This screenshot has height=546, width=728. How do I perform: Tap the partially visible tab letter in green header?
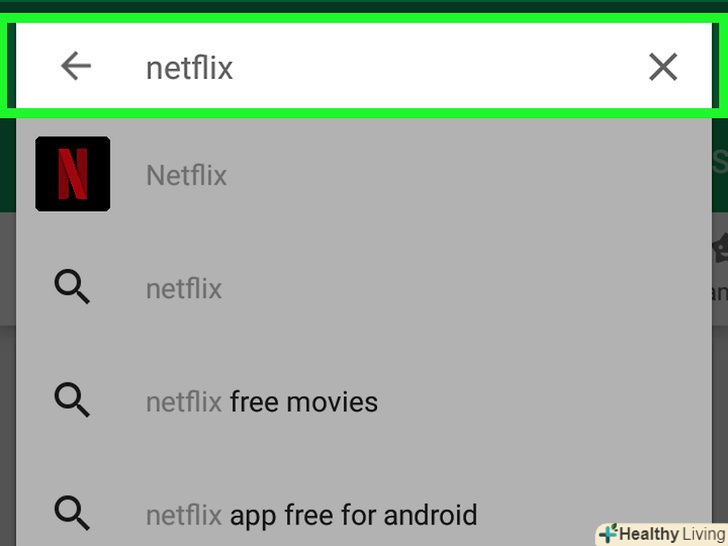(720, 161)
